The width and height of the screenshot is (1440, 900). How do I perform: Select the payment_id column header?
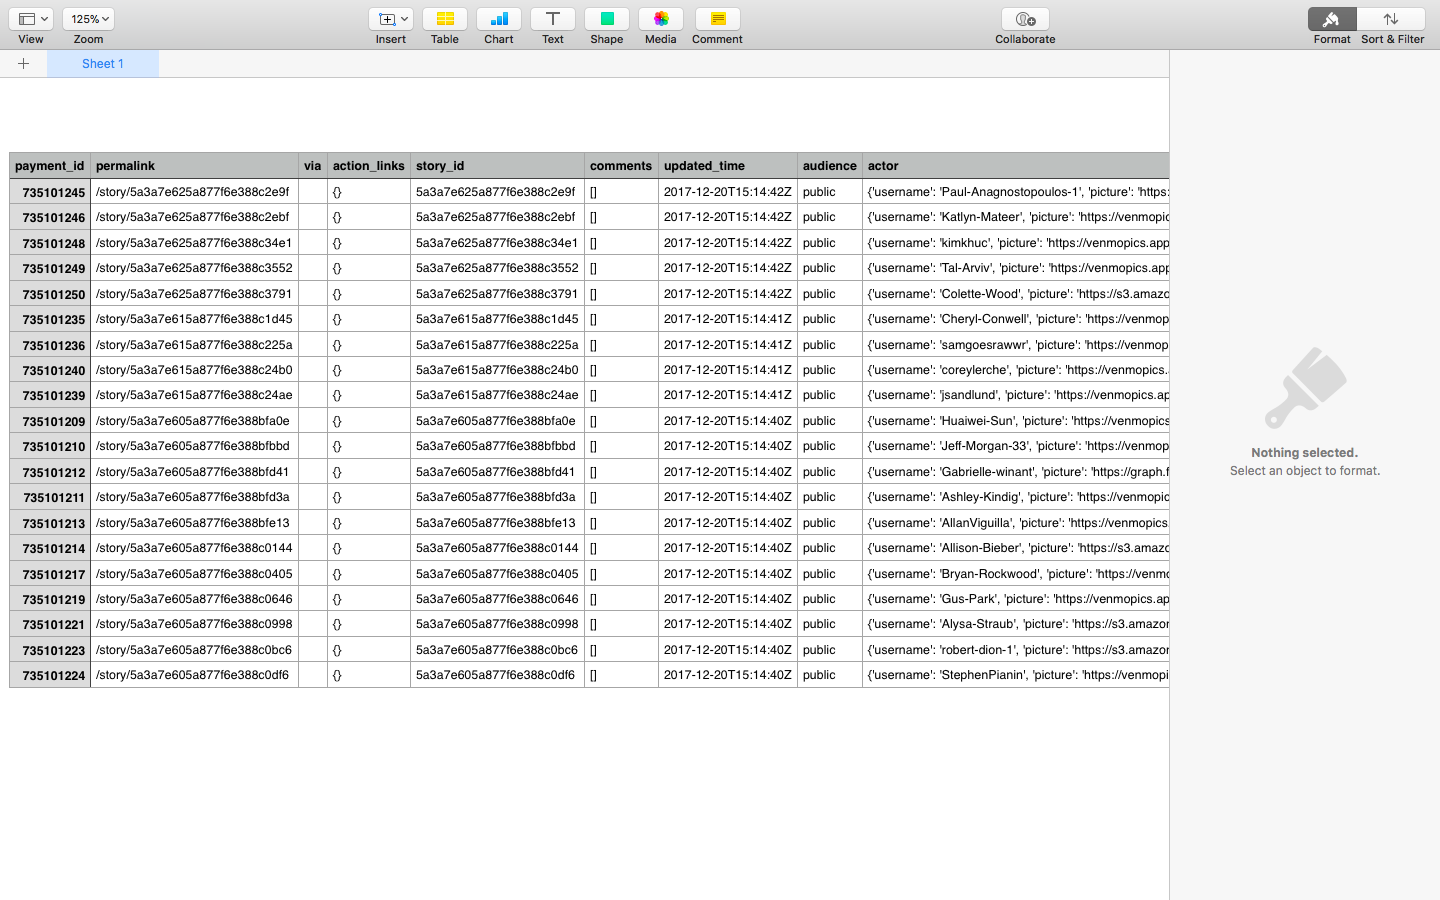point(49,165)
